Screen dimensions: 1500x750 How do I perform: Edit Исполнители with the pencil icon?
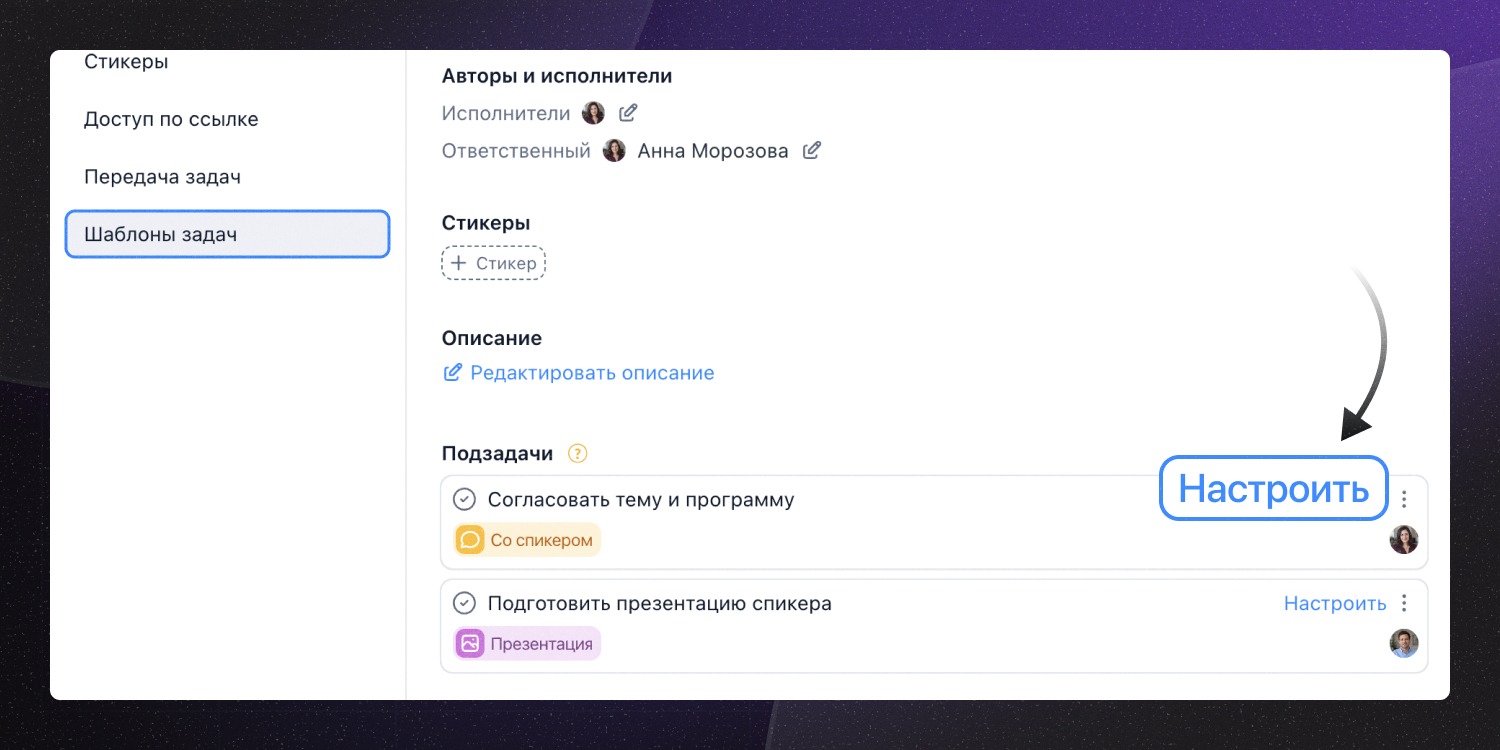(628, 113)
